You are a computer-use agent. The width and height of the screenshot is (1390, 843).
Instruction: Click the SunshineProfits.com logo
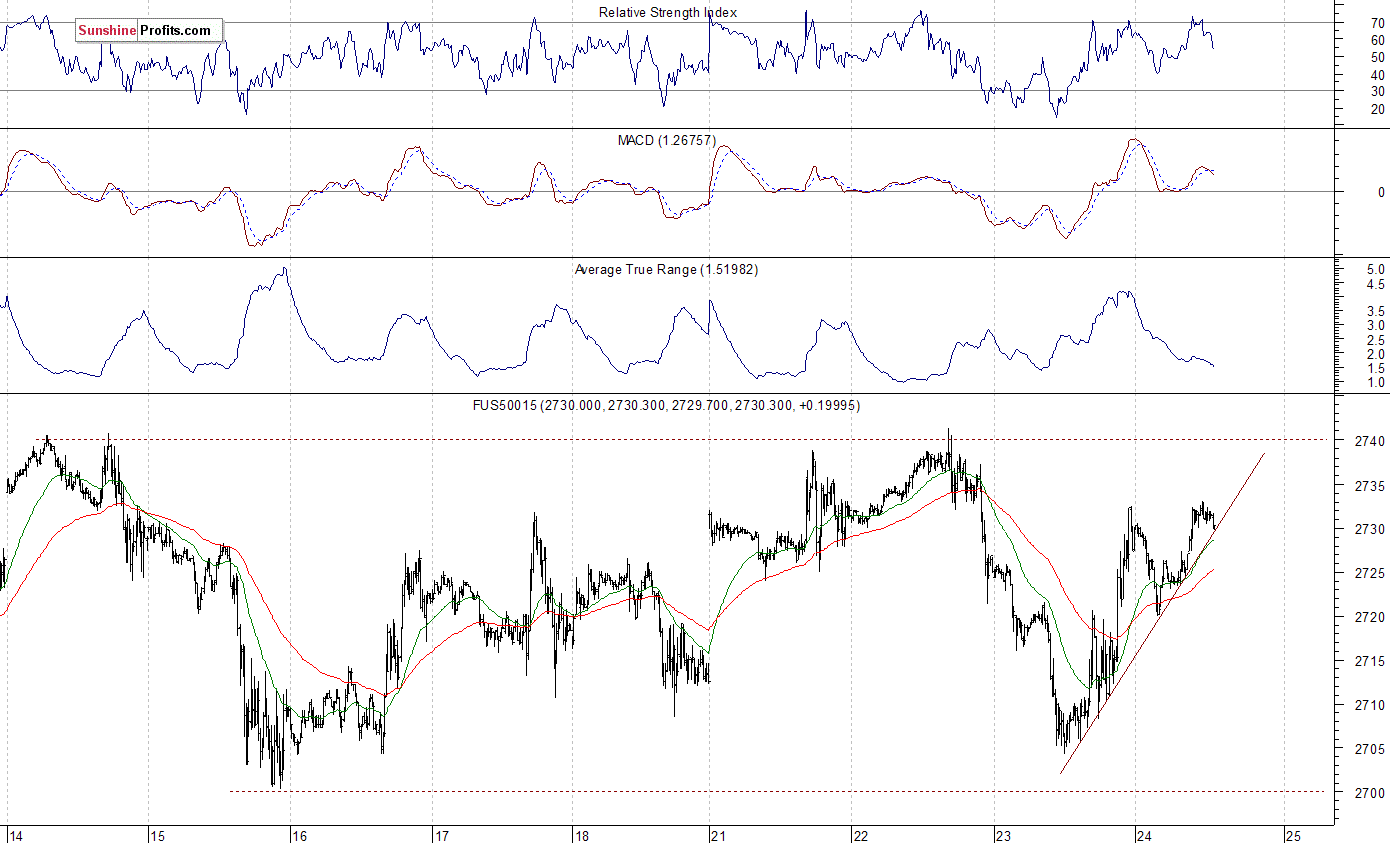[149, 30]
